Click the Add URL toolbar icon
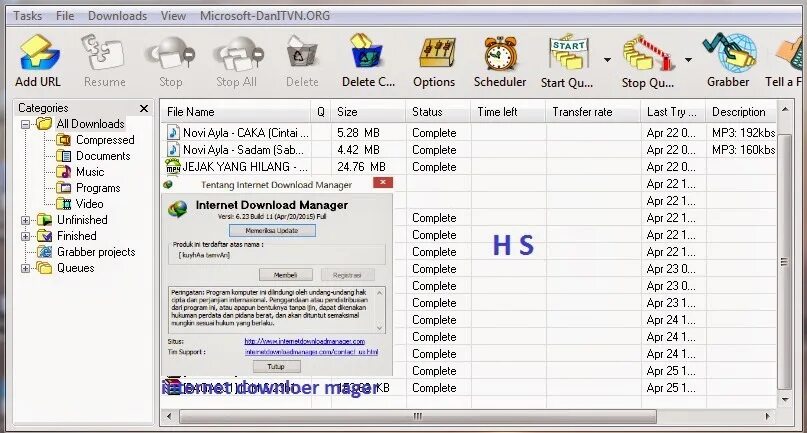The height and width of the screenshot is (433, 807). pos(39,53)
